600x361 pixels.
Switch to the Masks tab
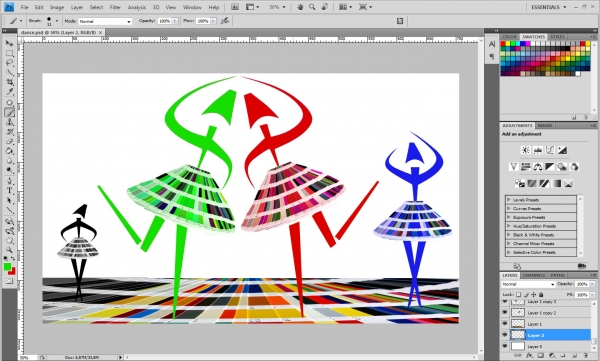[545, 126]
